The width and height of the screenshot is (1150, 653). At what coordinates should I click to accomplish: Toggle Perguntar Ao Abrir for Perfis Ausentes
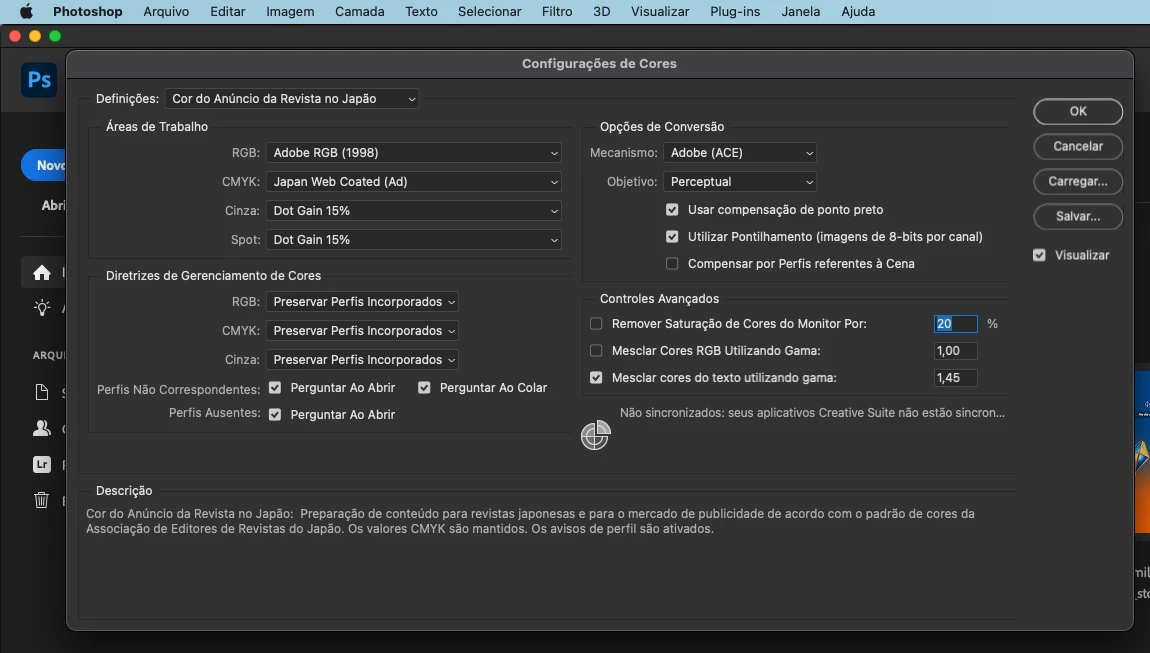tap(275, 415)
